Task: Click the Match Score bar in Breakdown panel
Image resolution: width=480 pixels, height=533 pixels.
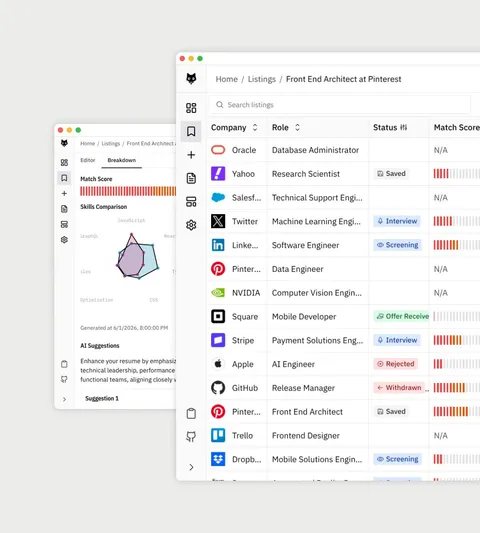Action: (128, 191)
